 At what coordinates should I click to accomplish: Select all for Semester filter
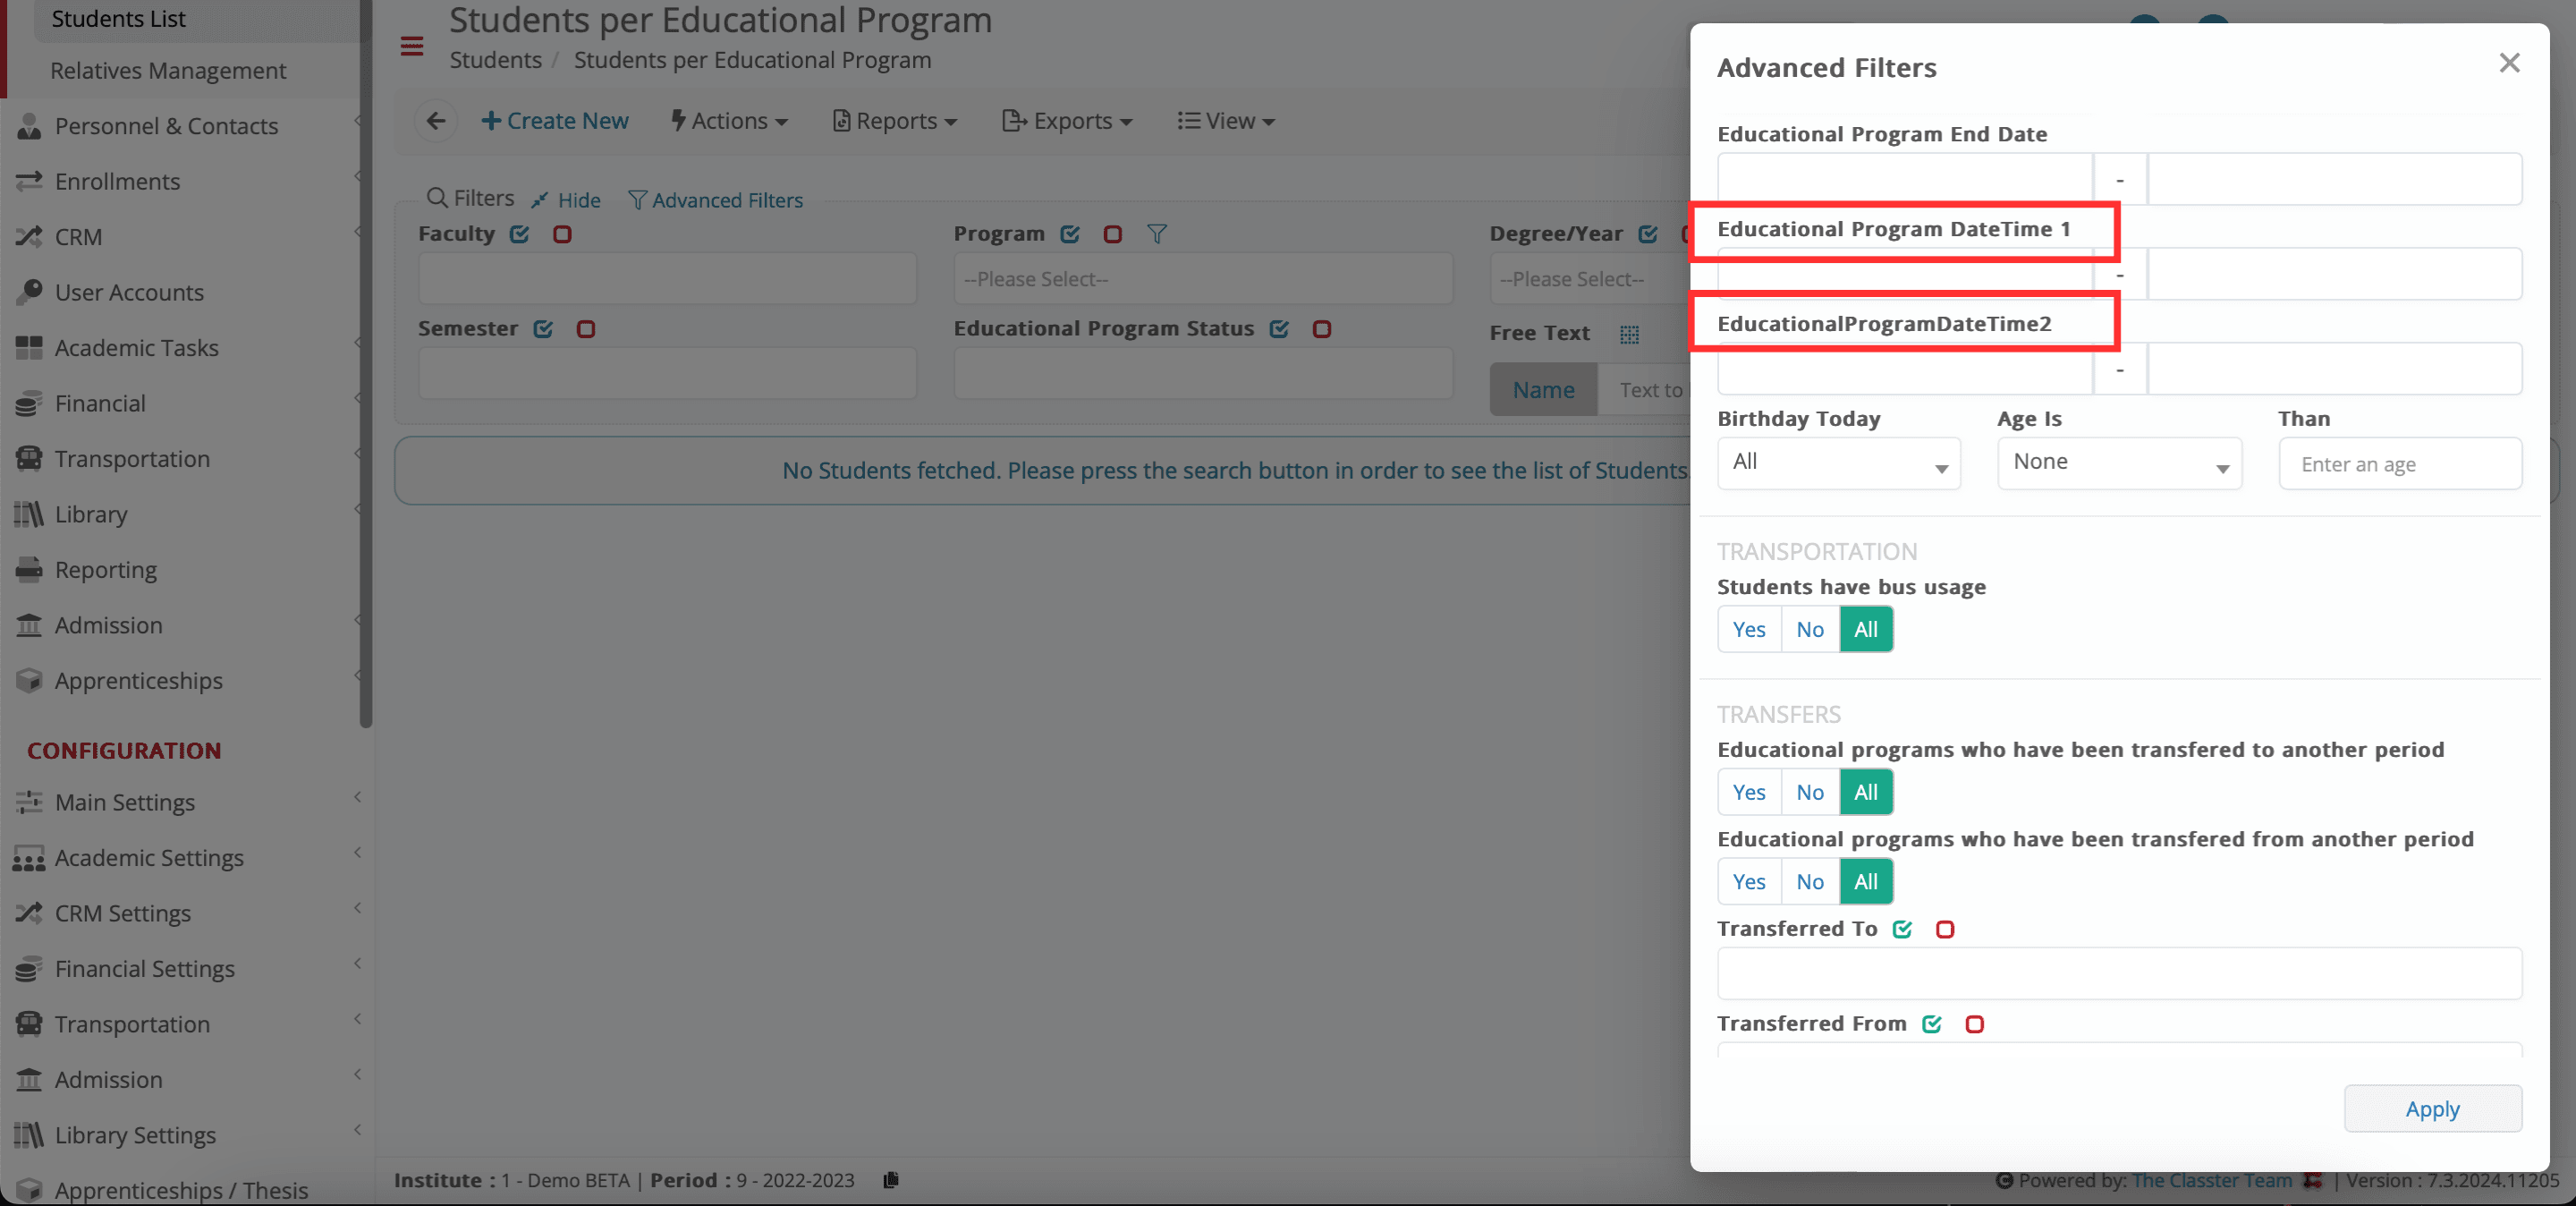pyautogui.click(x=543, y=329)
